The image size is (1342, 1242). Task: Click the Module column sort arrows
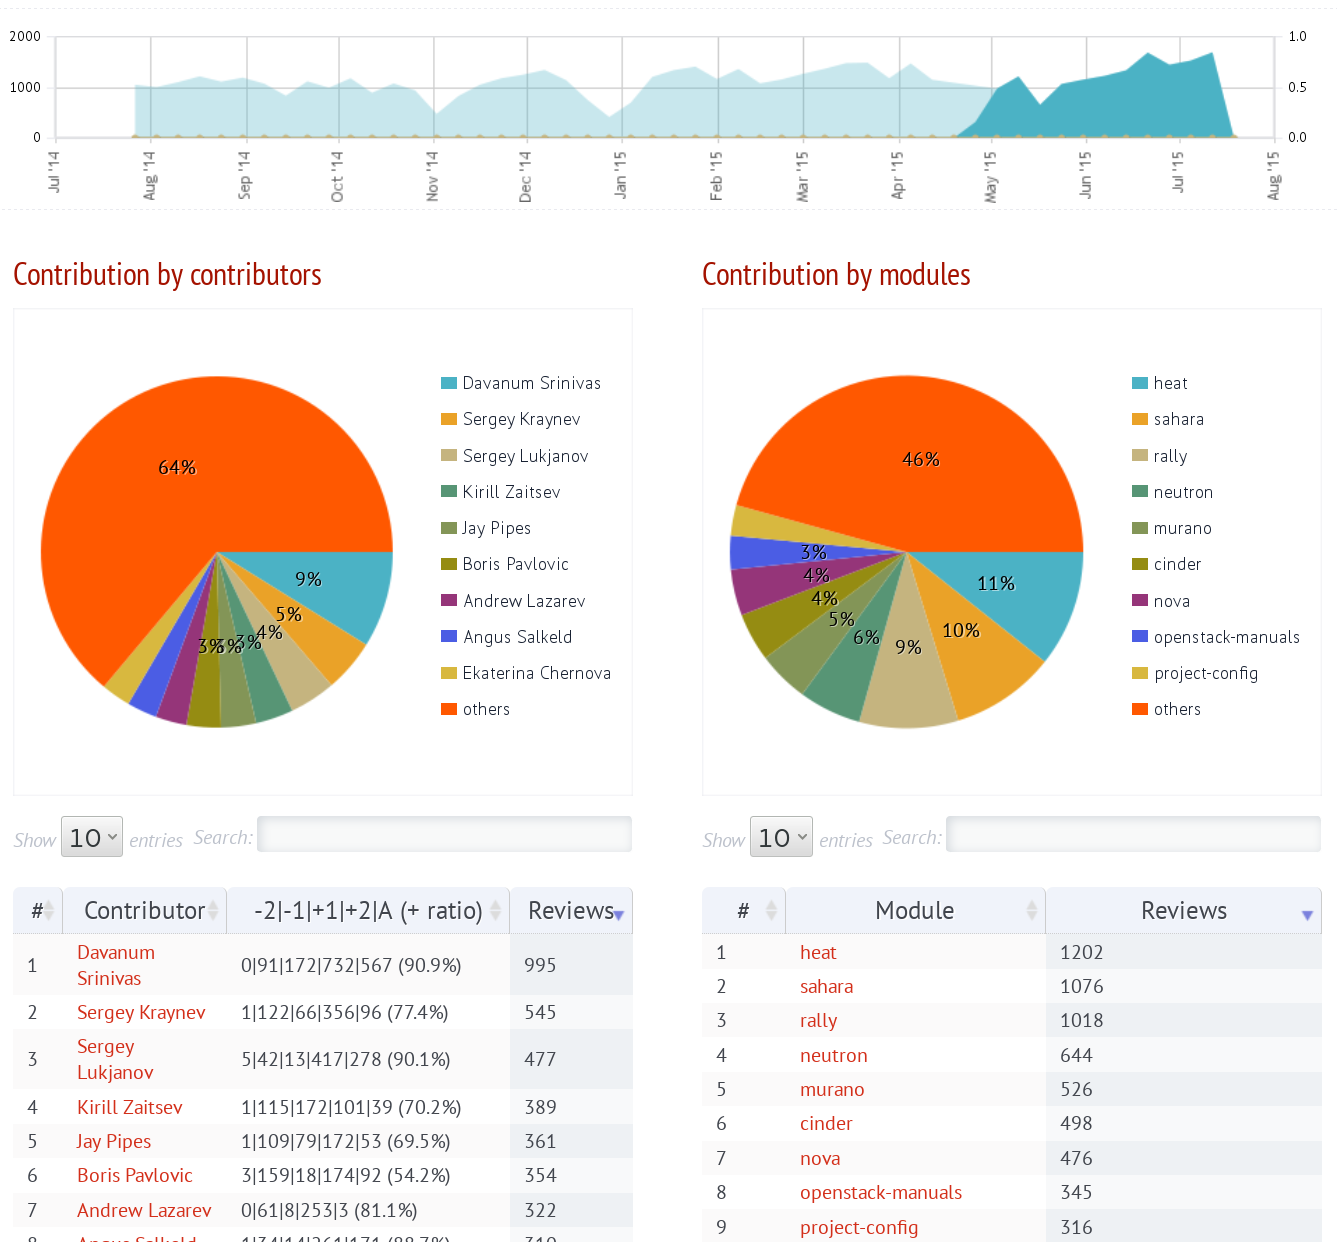[1031, 911]
